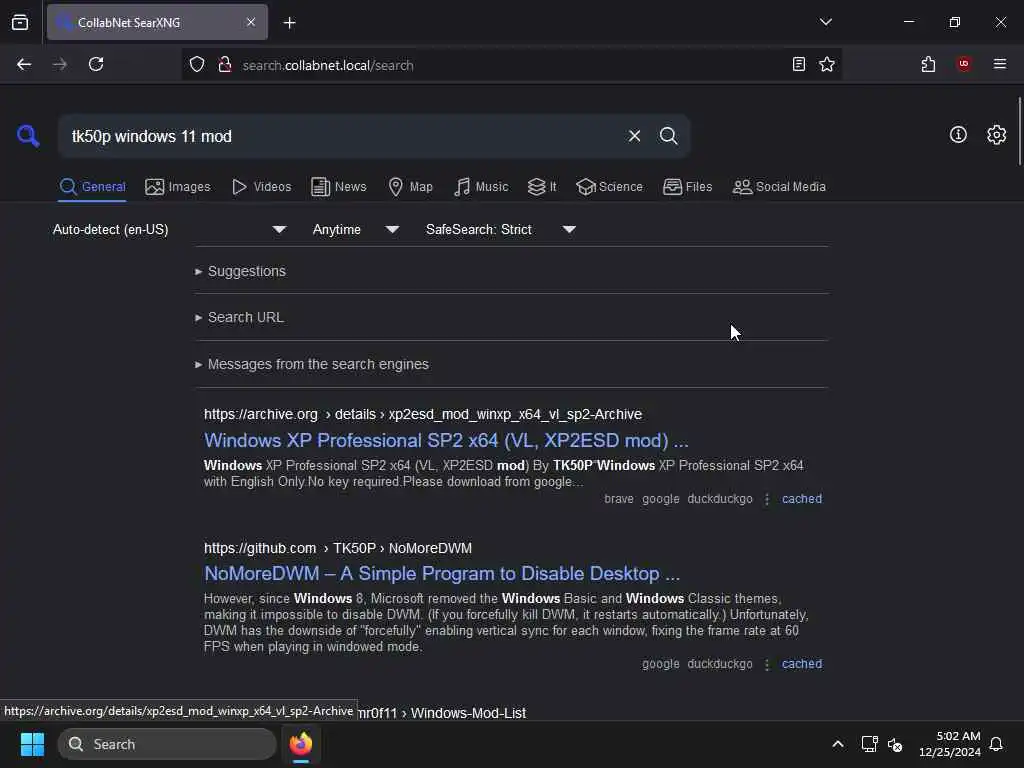1024x768 pixels.
Task: Open the About info icon
Action: click(x=958, y=135)
